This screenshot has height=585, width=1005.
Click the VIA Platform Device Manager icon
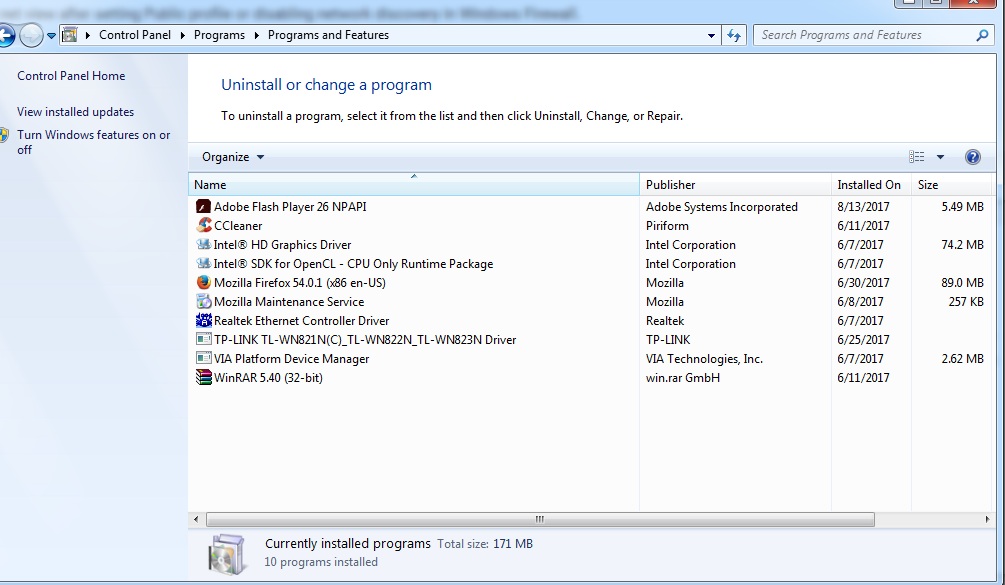pos(203,359)
